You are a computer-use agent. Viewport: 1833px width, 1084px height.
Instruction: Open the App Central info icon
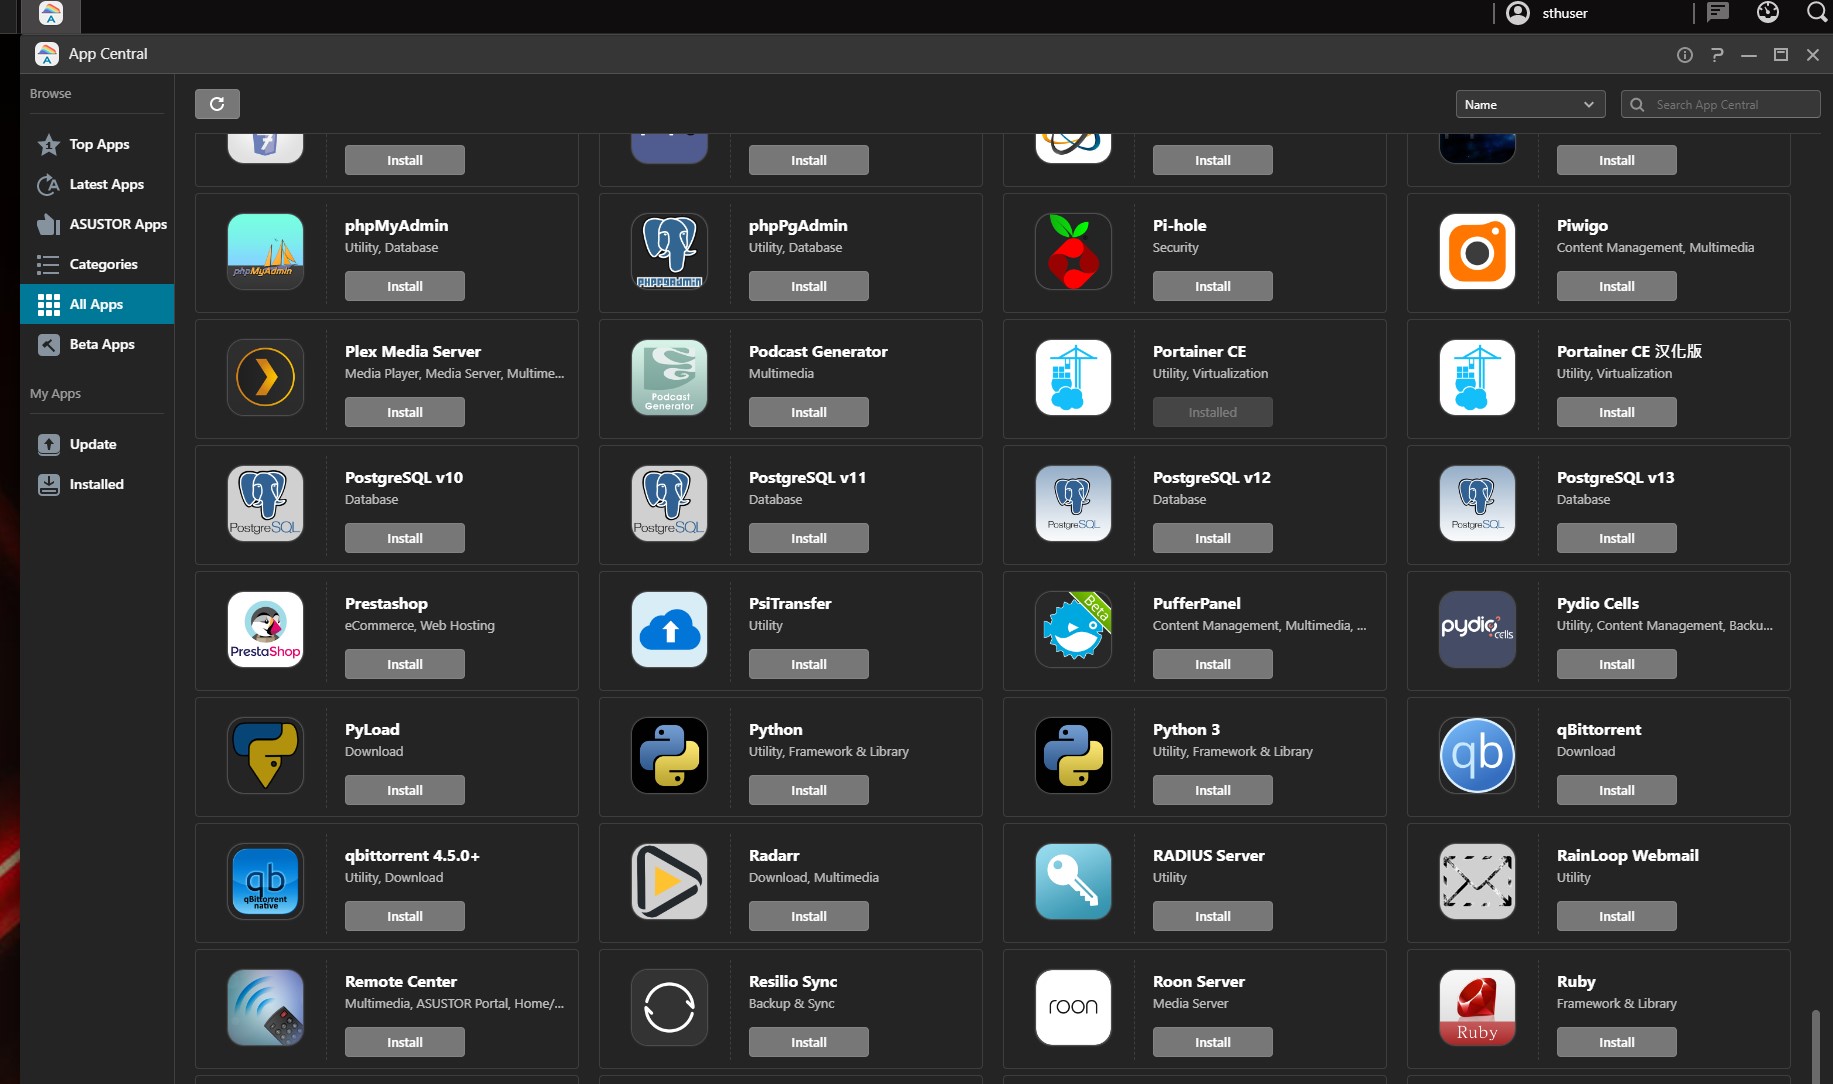(x=1685, y=55)
